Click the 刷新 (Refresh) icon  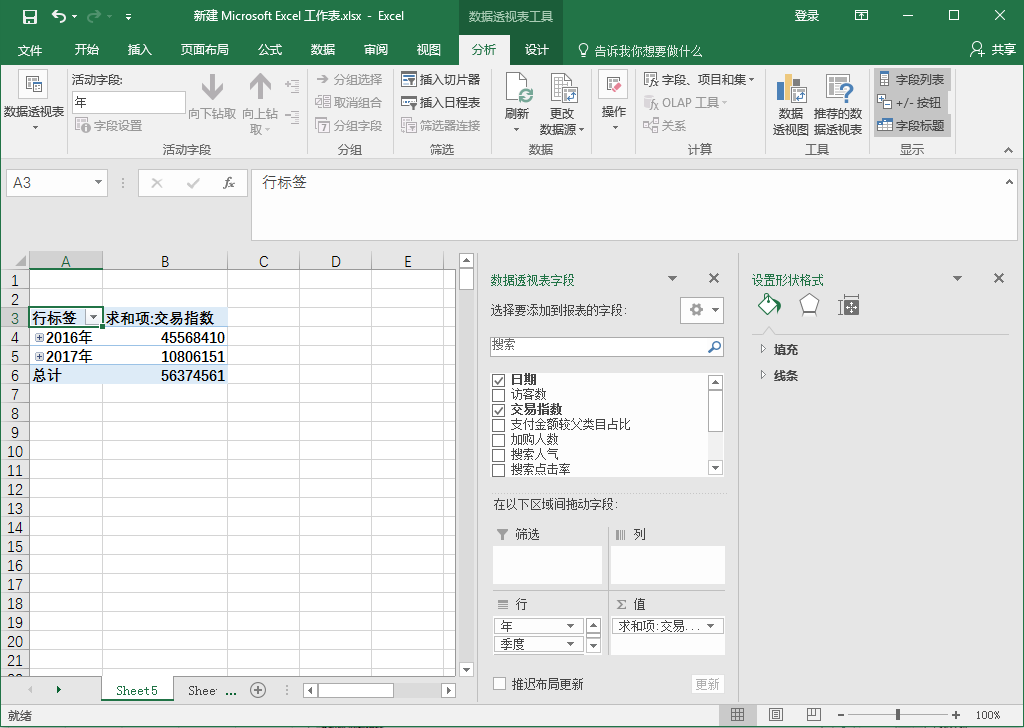[517, 92]
